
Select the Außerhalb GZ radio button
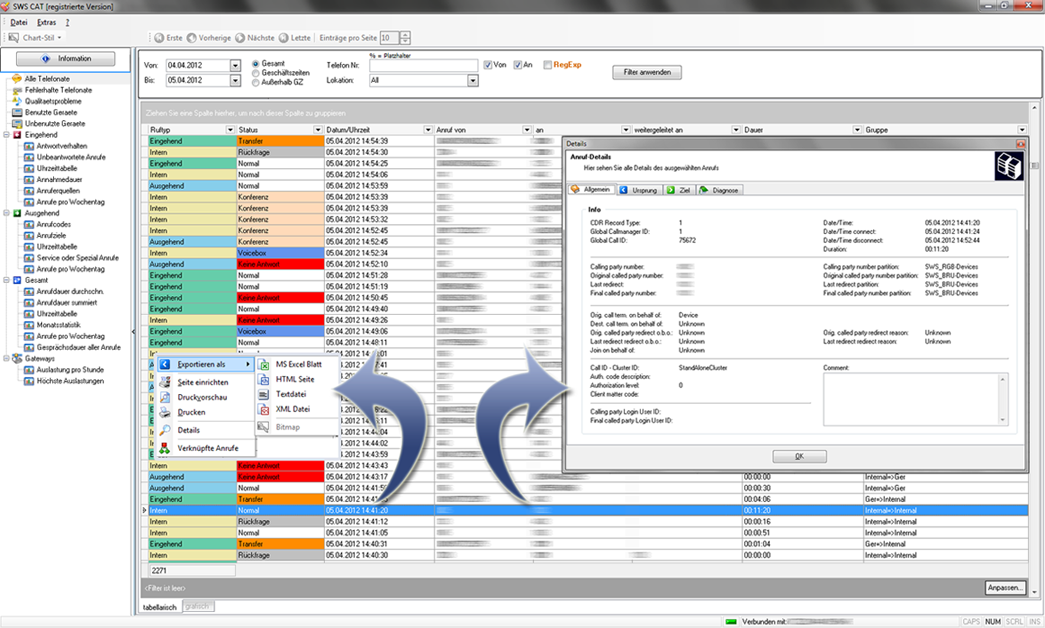point(255,83)
